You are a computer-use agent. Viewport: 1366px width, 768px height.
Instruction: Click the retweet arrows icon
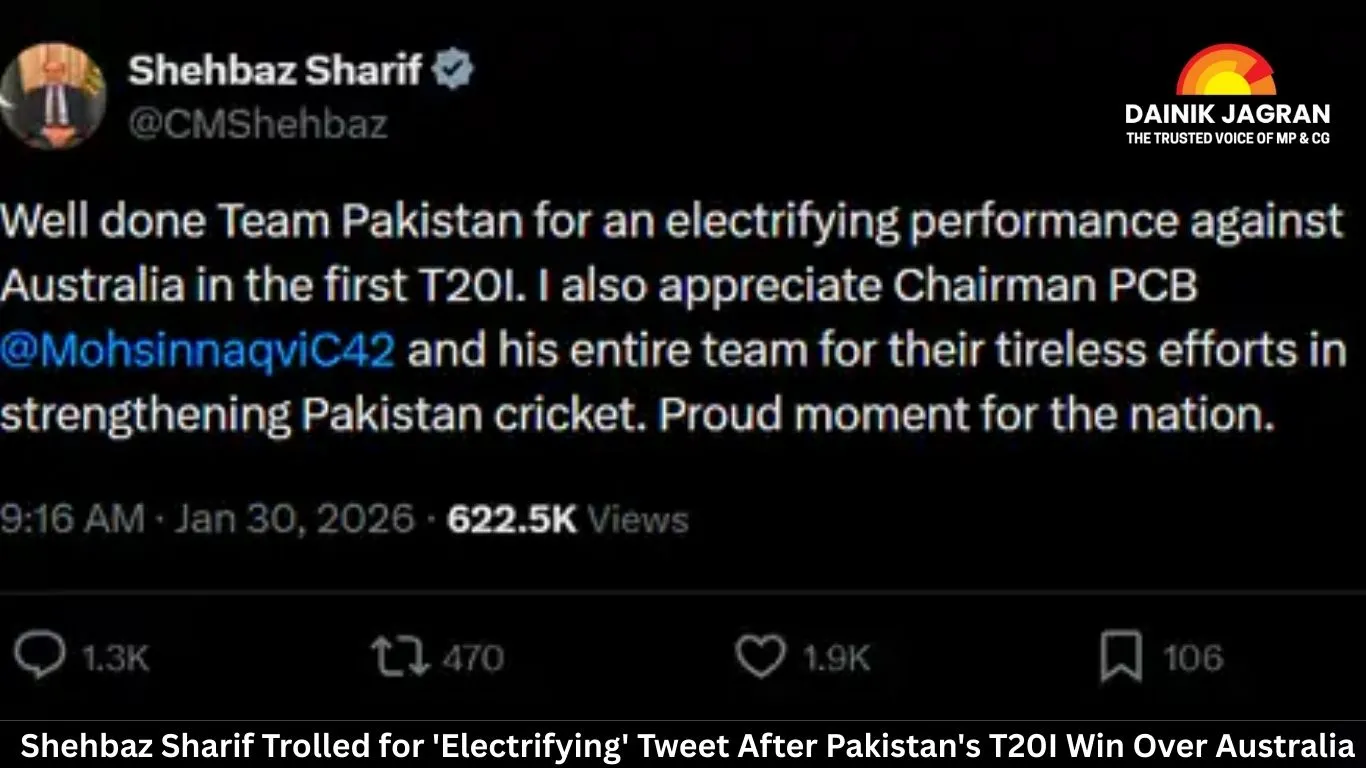[400, 657]
